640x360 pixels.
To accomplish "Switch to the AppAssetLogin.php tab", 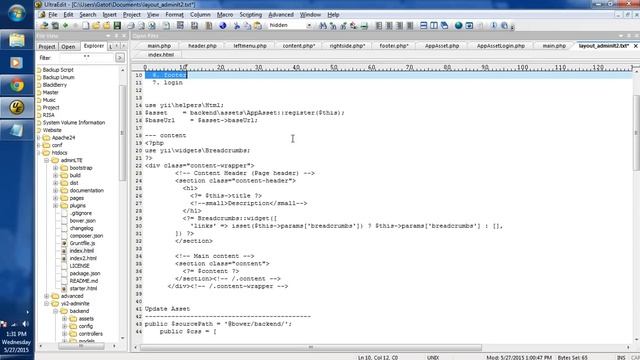I will 500,46.
